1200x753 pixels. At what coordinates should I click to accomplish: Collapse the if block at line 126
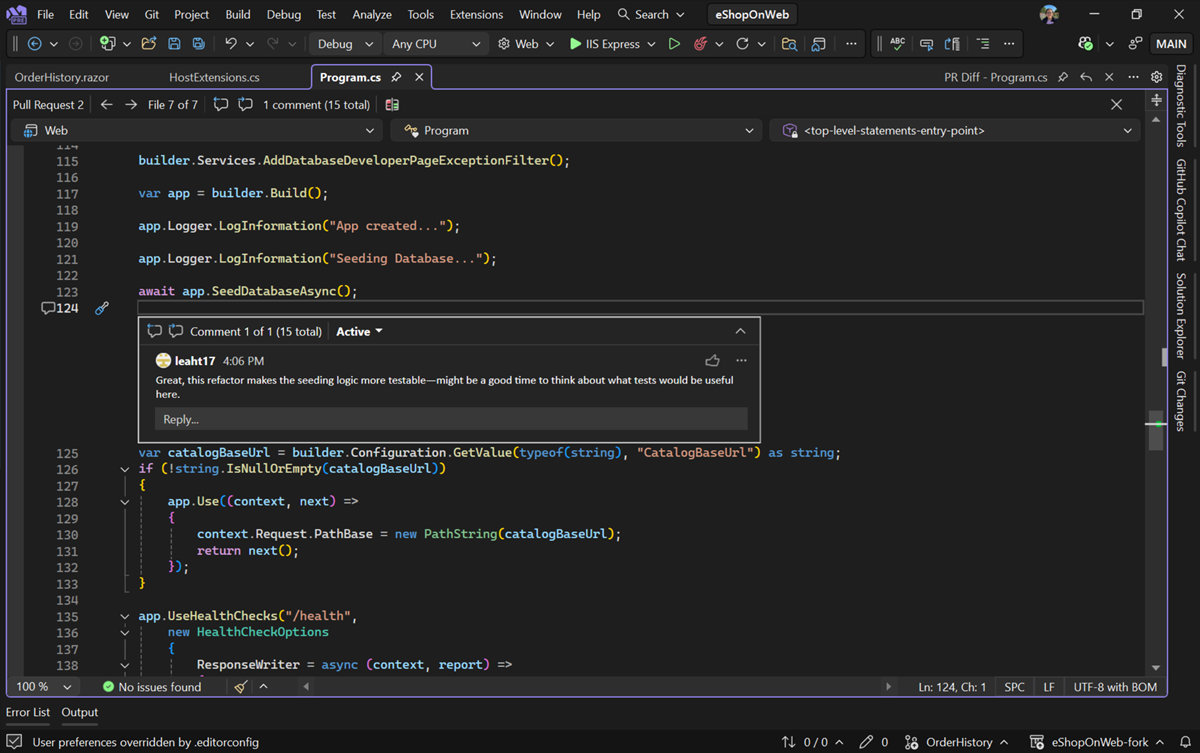pyautogui.click(x=124, y=468)
